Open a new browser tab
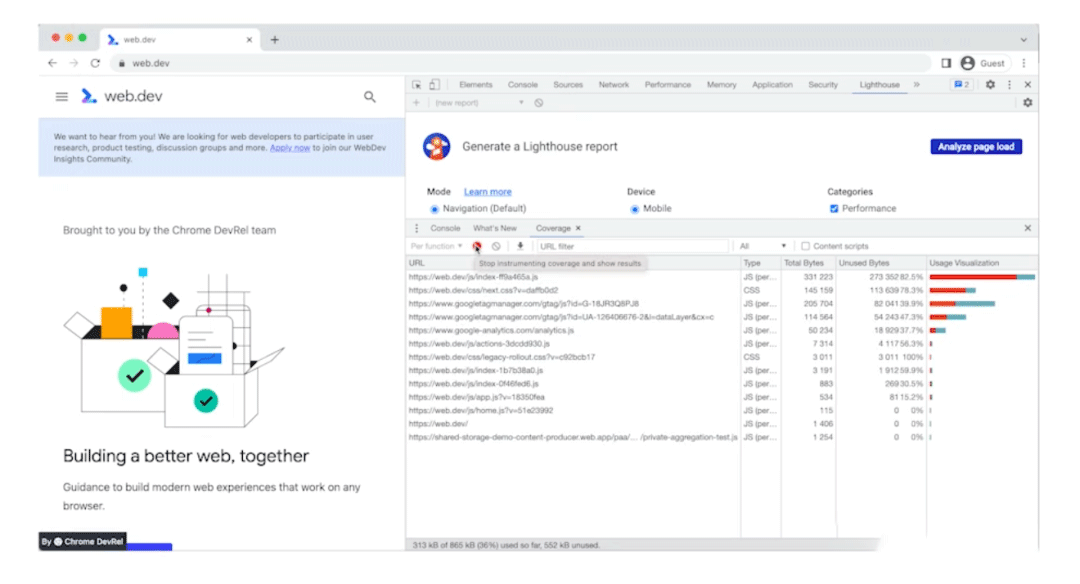Image resolution: width=1080 pixels, height=584 pixels. (275, 40)
